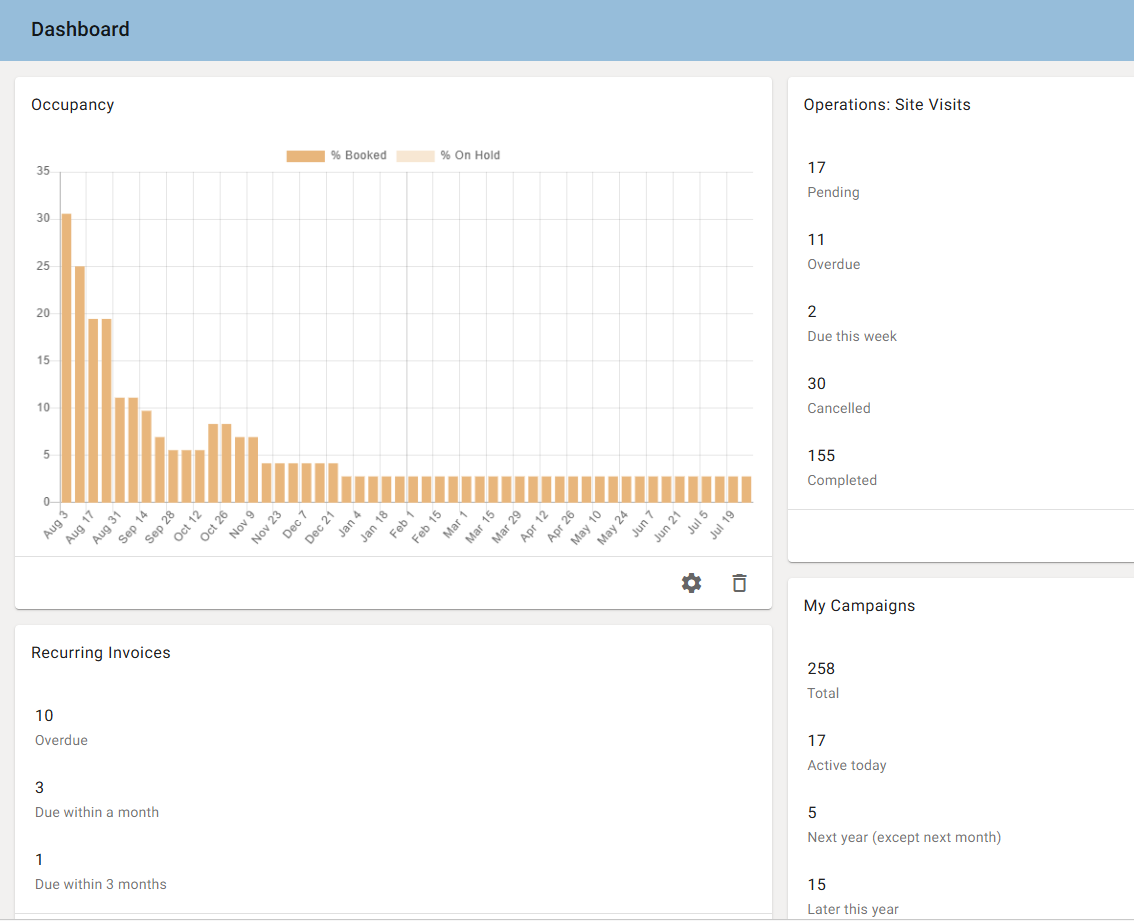The width and height of the screenshot is (1134, 921).
Task: Open invoices Due within a month
Action: (x=97, y=799)
